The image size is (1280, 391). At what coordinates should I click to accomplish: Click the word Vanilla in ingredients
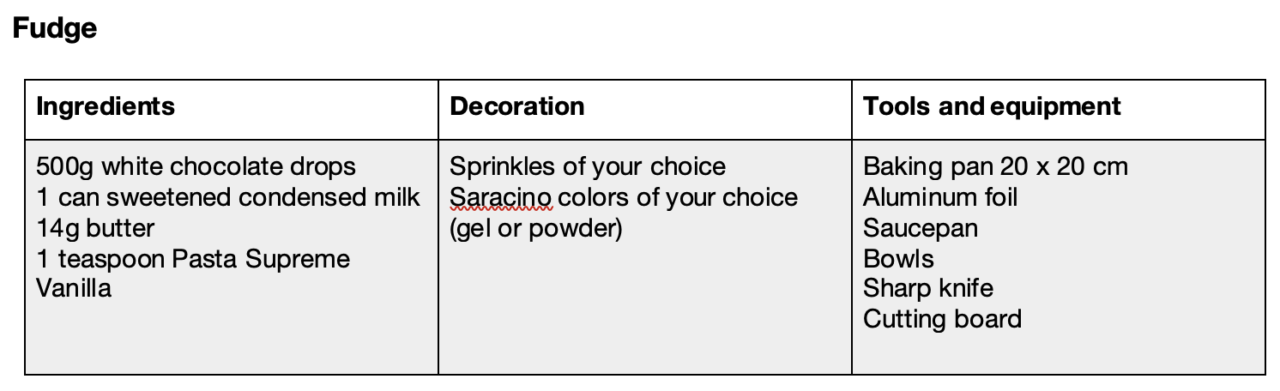(74, 289)
